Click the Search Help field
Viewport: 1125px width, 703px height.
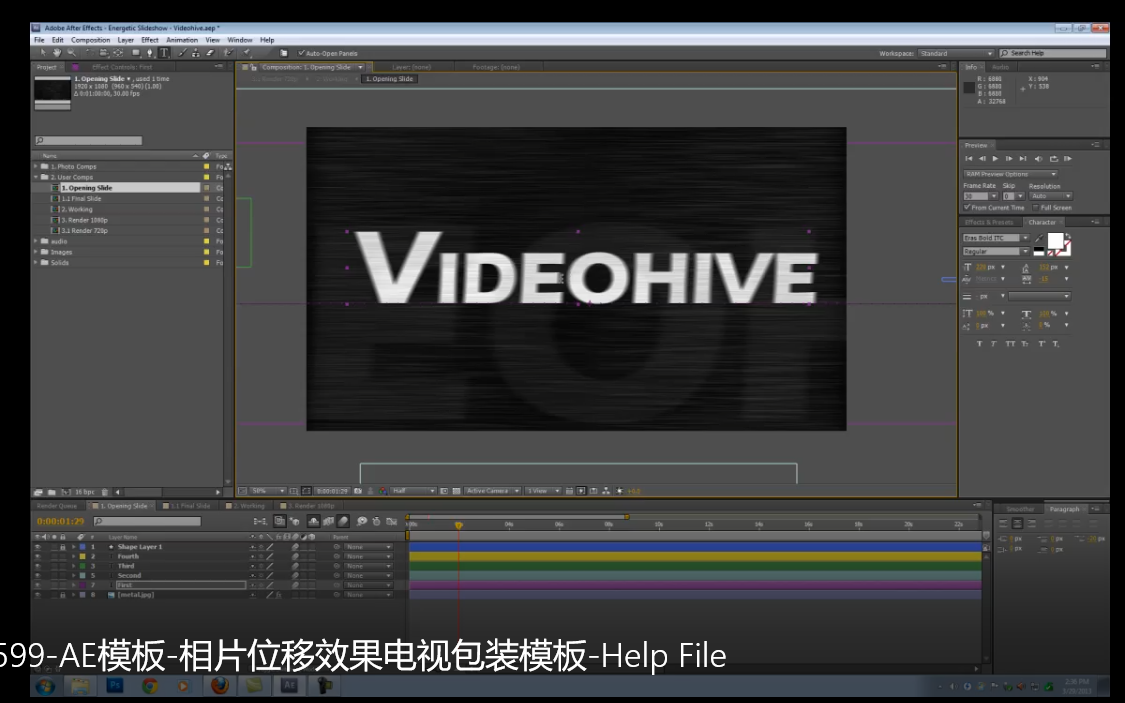tap(1053, 53)
